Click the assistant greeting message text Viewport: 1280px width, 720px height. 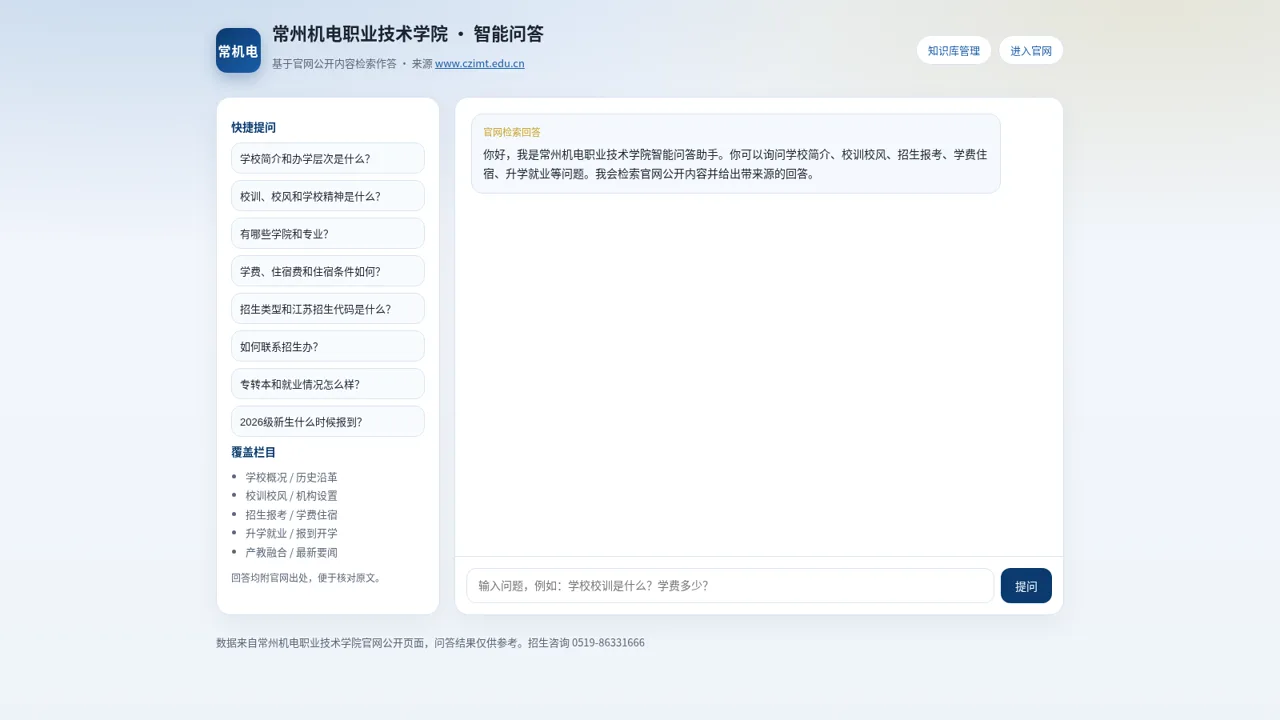point(735,164)
